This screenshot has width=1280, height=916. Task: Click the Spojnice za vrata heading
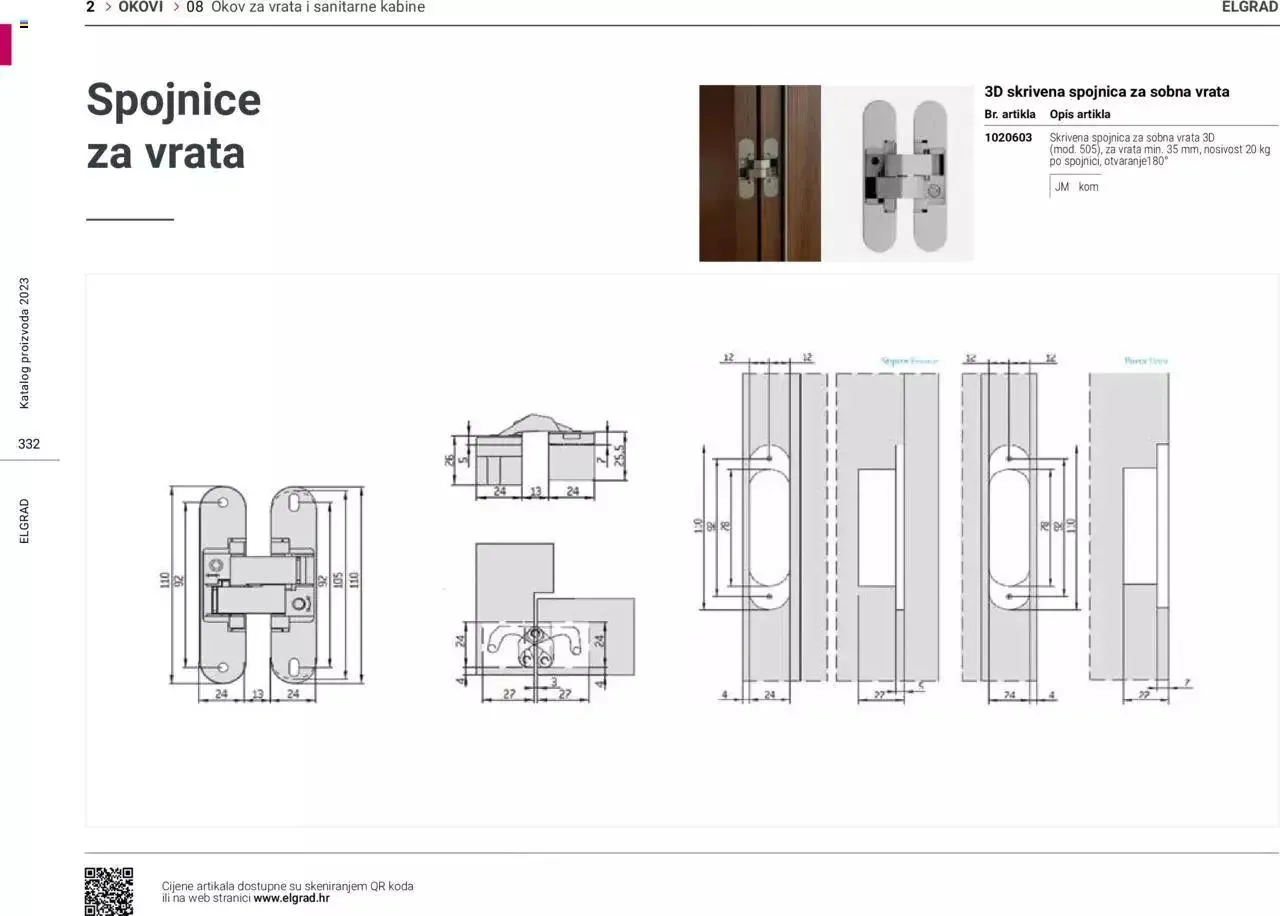tap(173, 126)
